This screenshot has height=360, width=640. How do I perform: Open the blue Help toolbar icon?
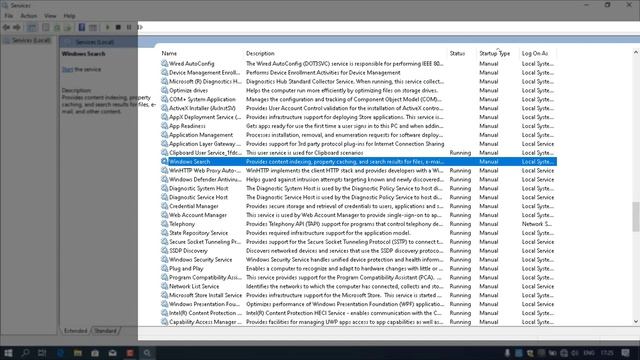point(82,27)
